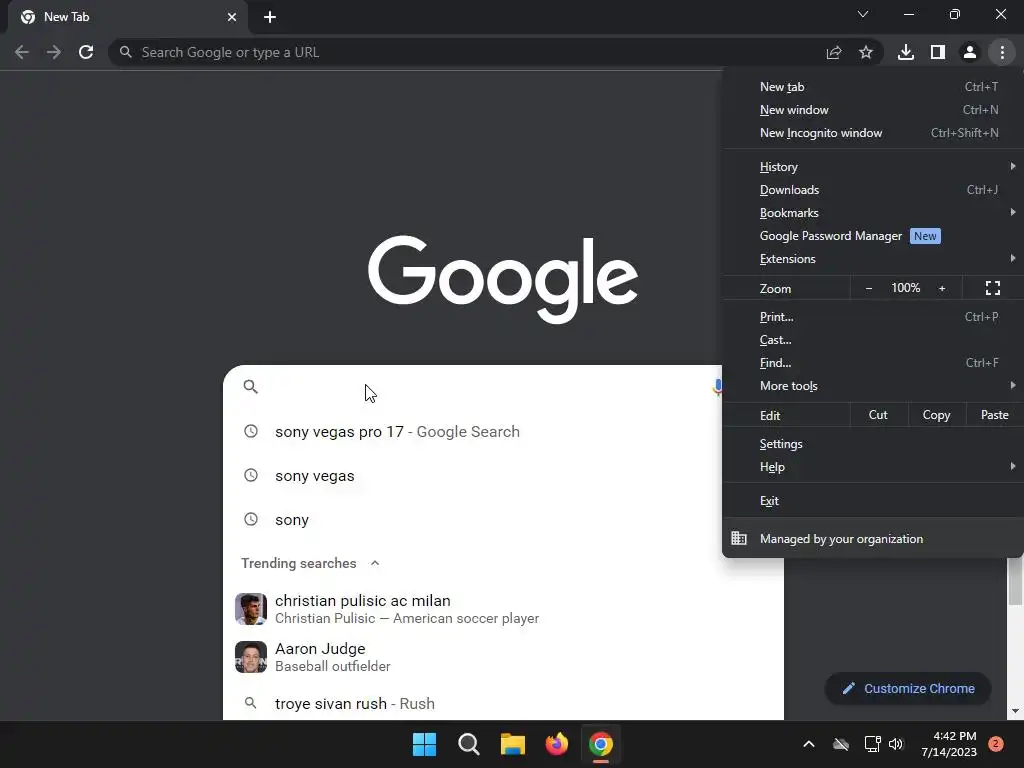This screenshot has width=1024, height=768.
Task: Open a new tab with the plus button
Action: [270, 17]
